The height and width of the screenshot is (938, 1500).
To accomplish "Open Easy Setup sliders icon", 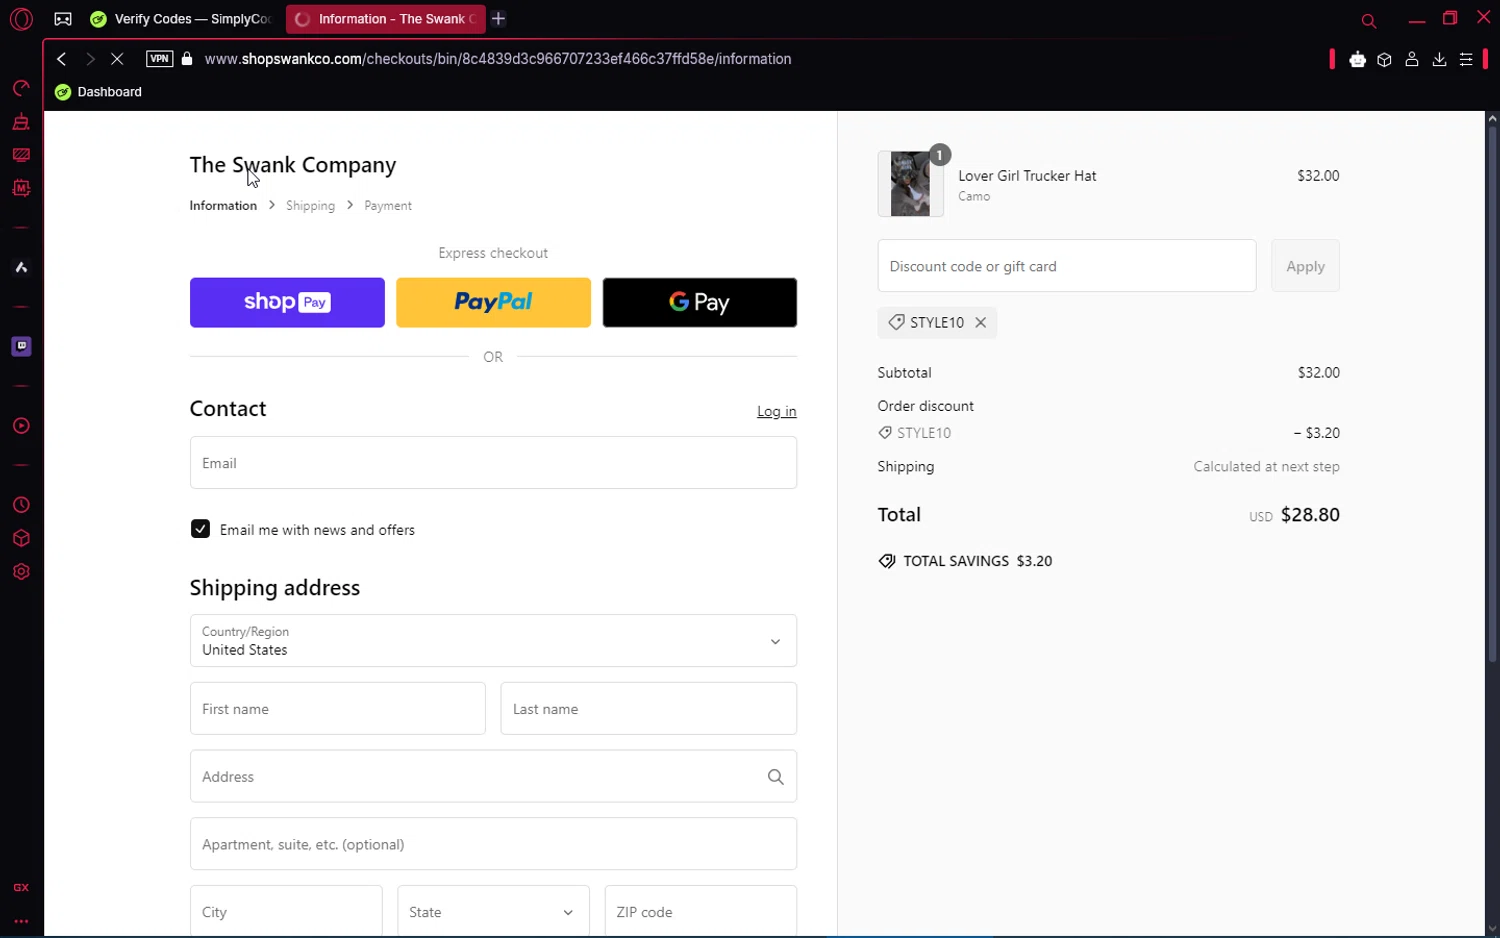I will coord(1466,60).
